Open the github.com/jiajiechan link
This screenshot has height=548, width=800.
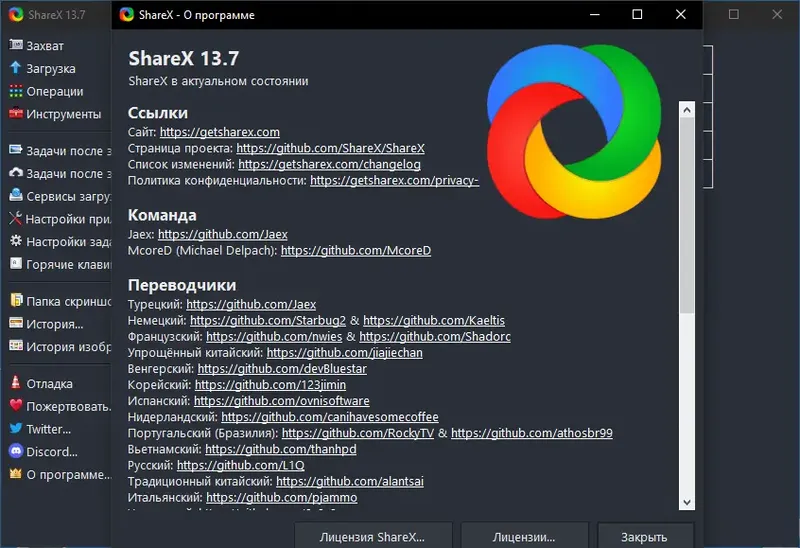344,353
